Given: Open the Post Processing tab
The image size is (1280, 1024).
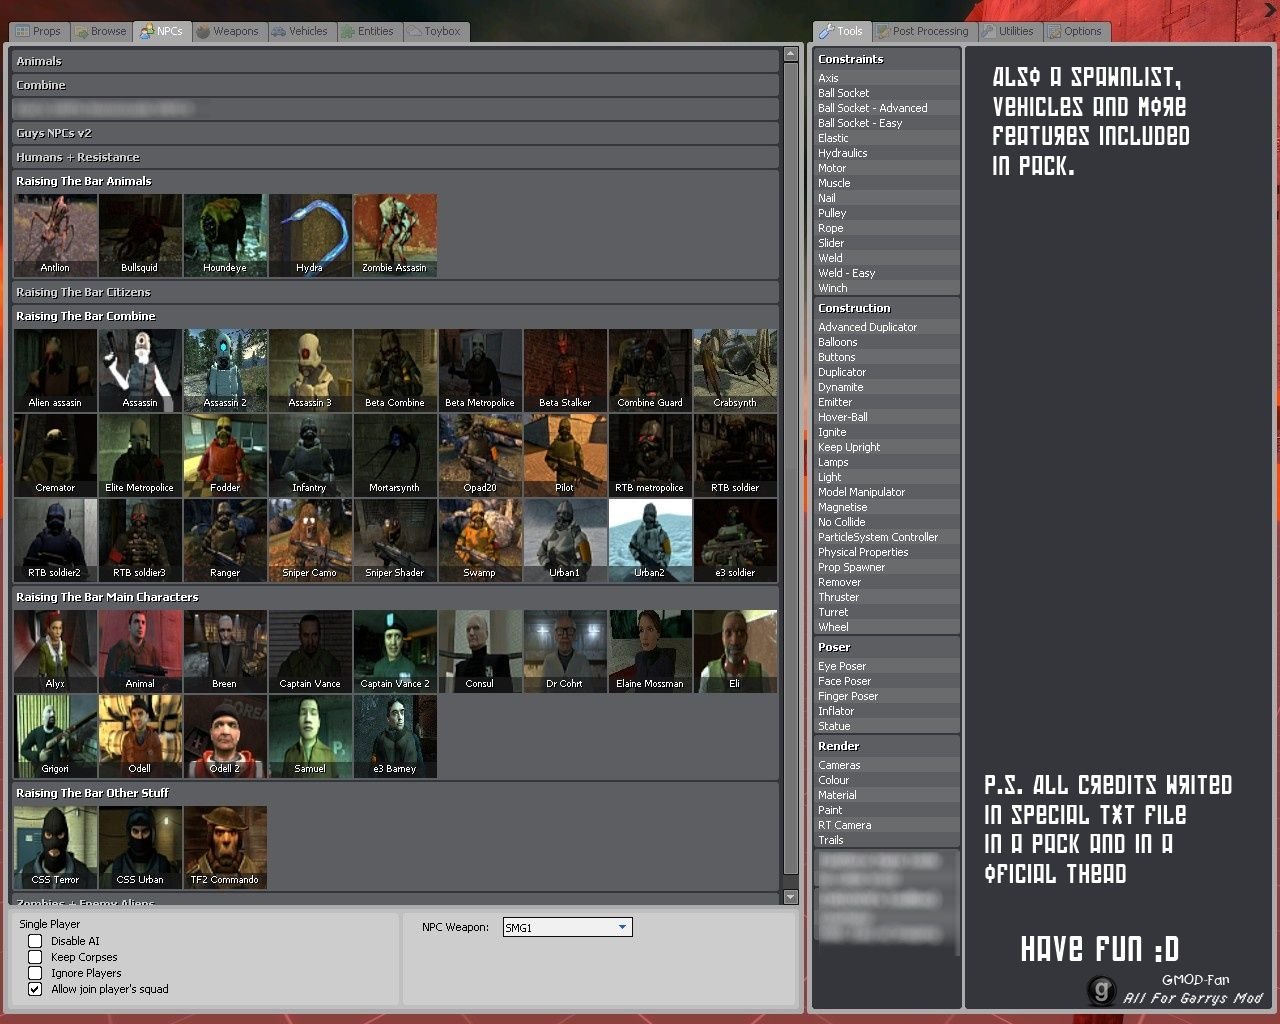Looking at the screenshot, I should pos(922,31).
